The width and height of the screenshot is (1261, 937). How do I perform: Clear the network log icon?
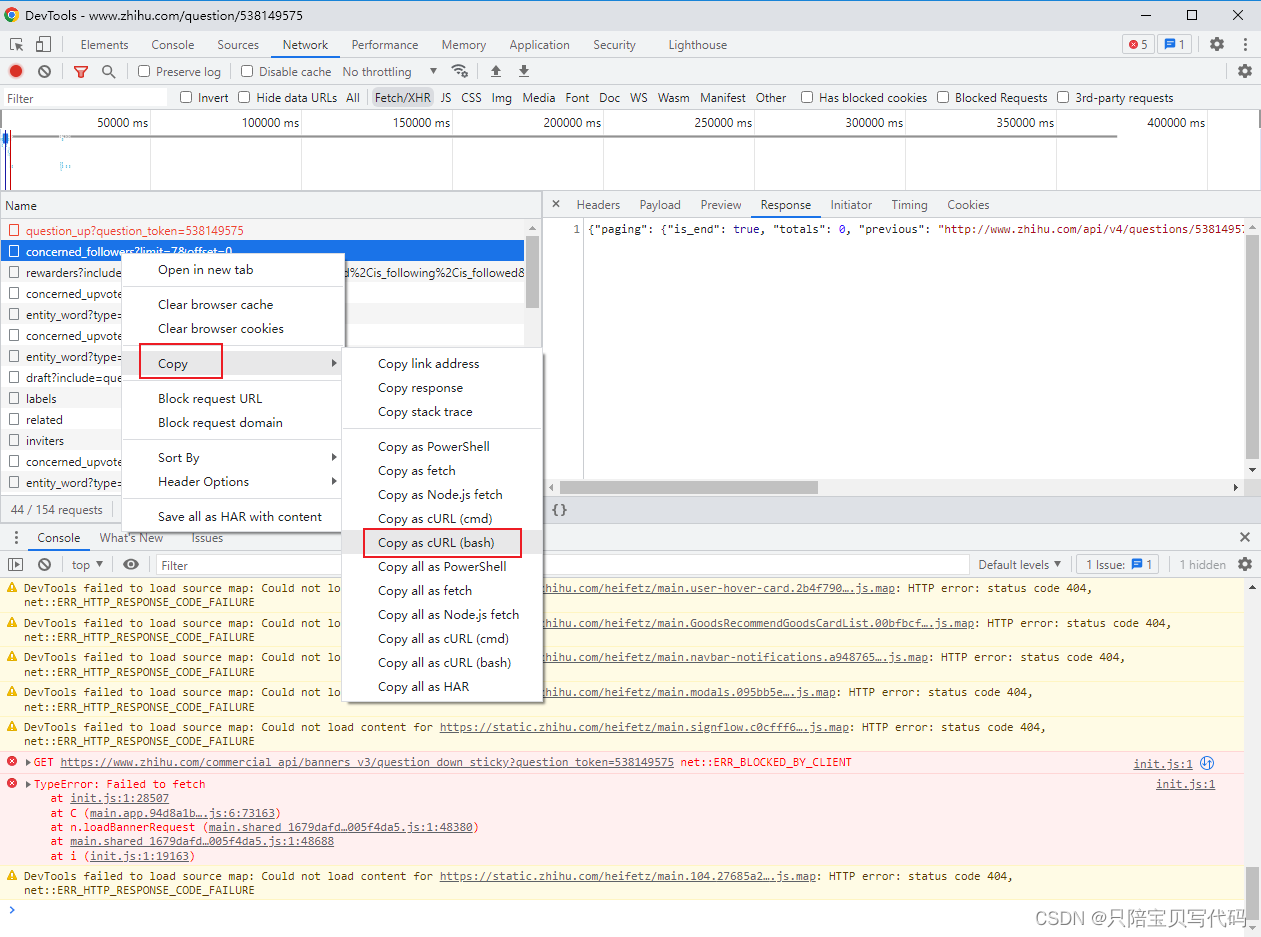tap(45, 71)
